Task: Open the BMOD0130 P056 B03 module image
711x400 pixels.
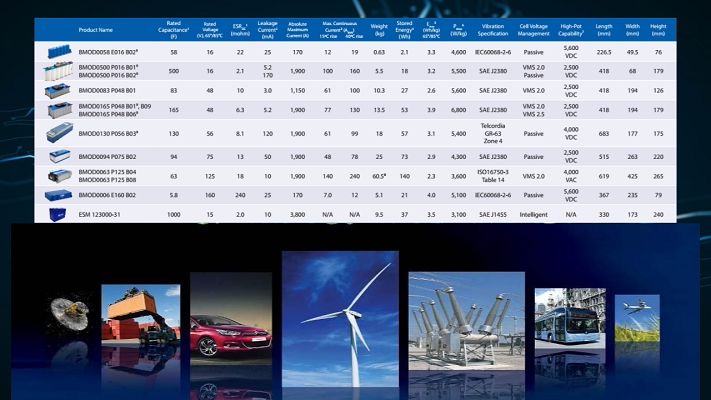Action: coord(59,132)
